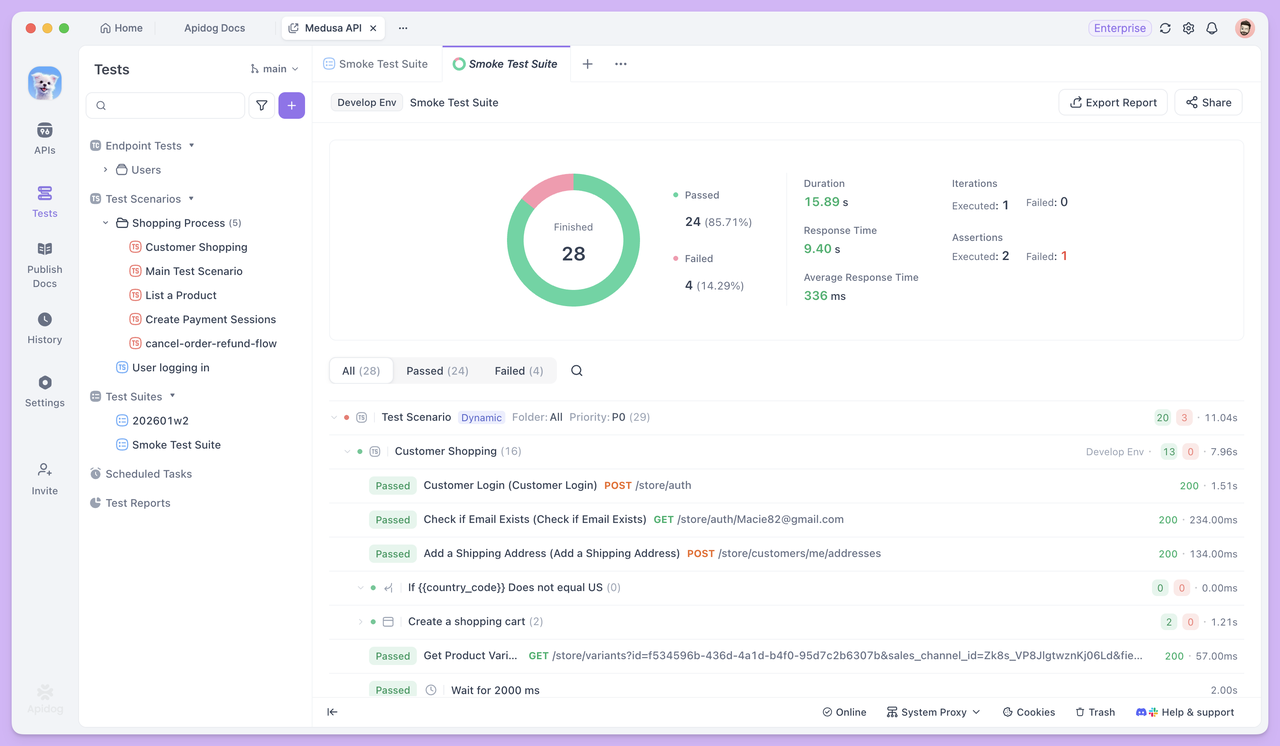Screen dimensions: 1280x746
Task: Click the sync refresh icon near Enterprise
Action: point(1165,28)
